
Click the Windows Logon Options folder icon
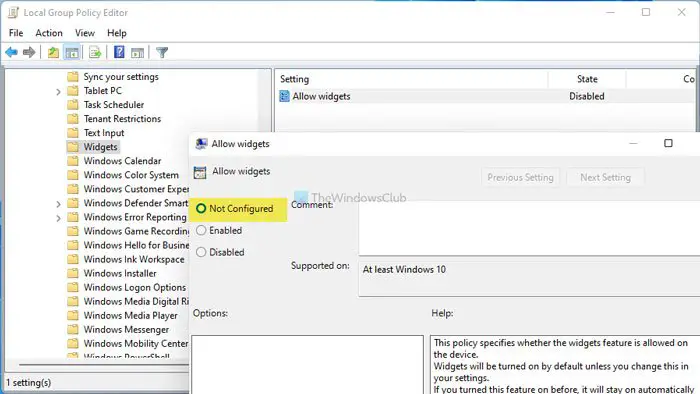pyautogui.click(x=73, y=287)
